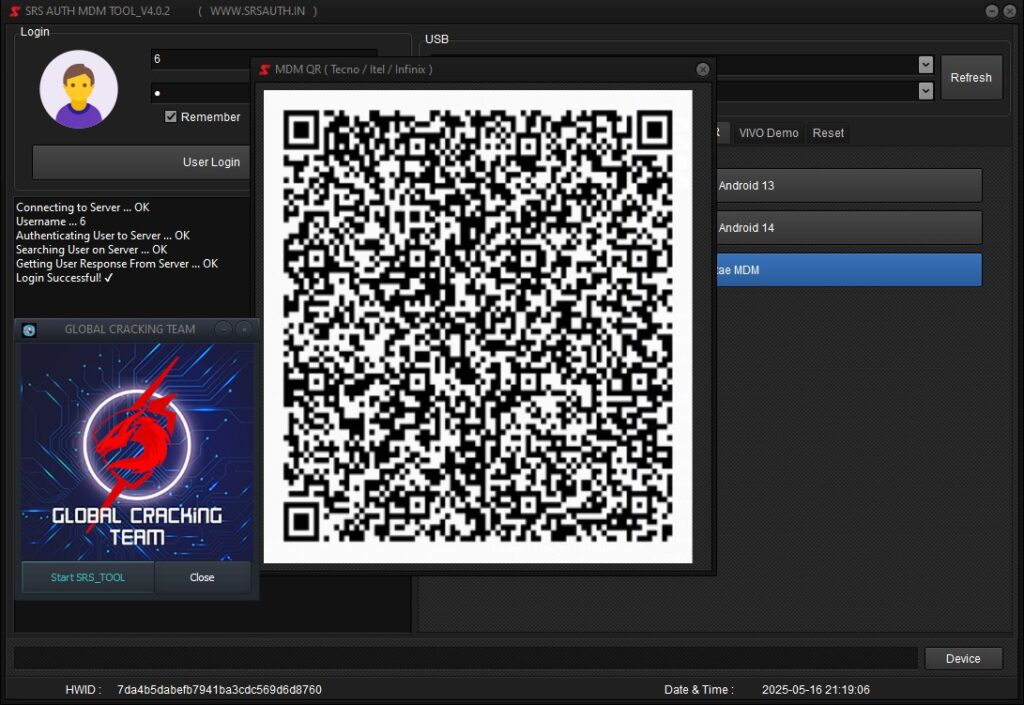Click the MDM QR dialog logo icon
The height and width of the screenshot is (705, 1024).
click(x=264, y=69)
